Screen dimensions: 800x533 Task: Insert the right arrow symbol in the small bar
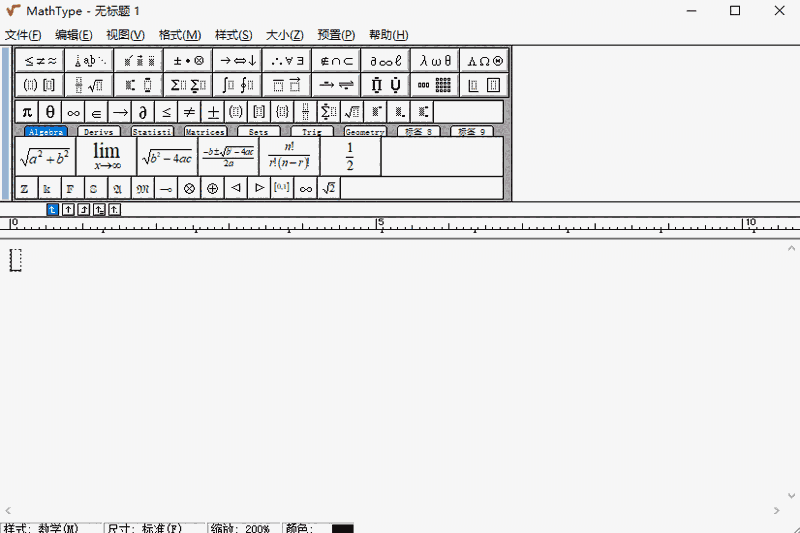click(x=120, y=112)
